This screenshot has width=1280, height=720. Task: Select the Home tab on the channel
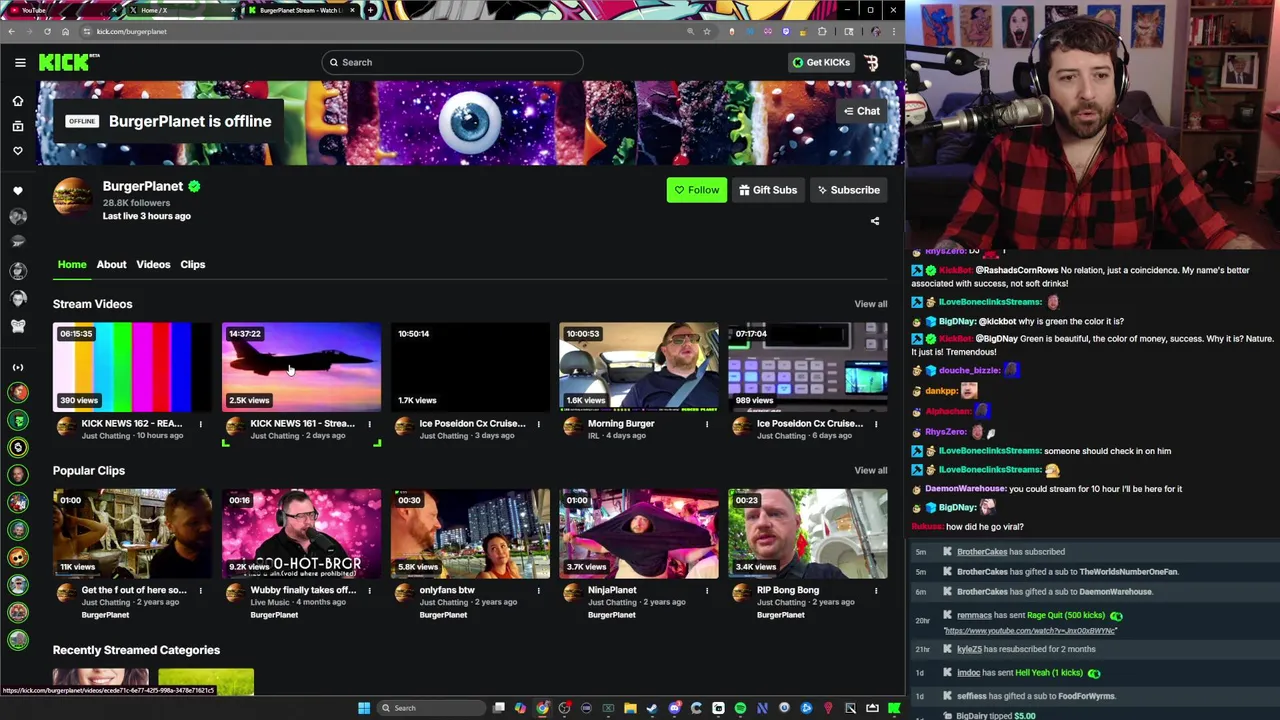point(72,265)
